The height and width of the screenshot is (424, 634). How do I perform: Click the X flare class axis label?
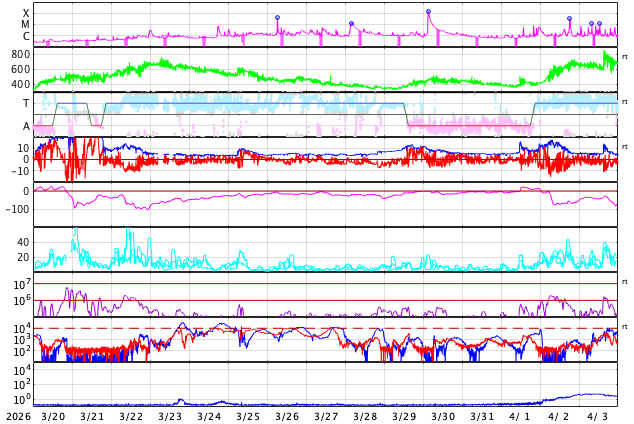click(26, 14)
